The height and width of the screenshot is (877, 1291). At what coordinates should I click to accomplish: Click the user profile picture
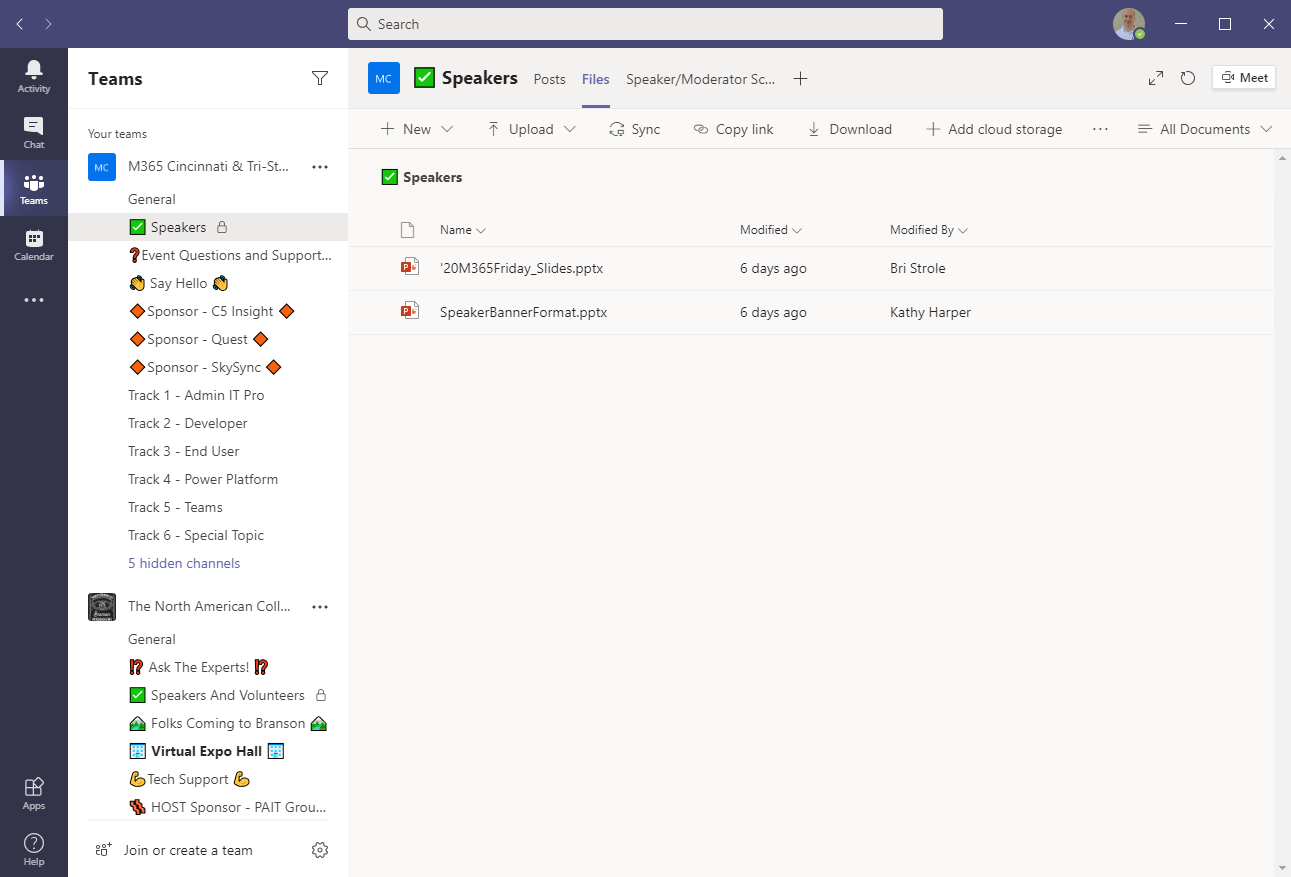click(x=1129, y=24)
